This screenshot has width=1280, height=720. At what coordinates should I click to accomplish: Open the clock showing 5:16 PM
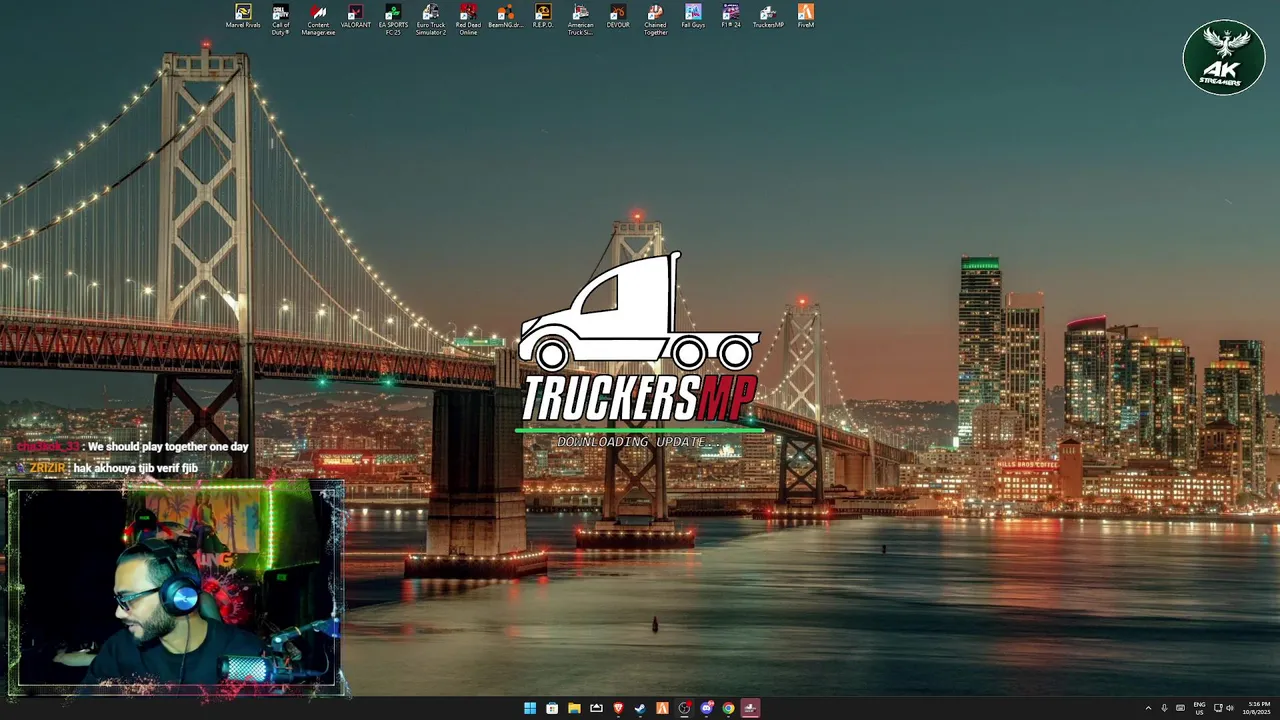click(1259, 708)
